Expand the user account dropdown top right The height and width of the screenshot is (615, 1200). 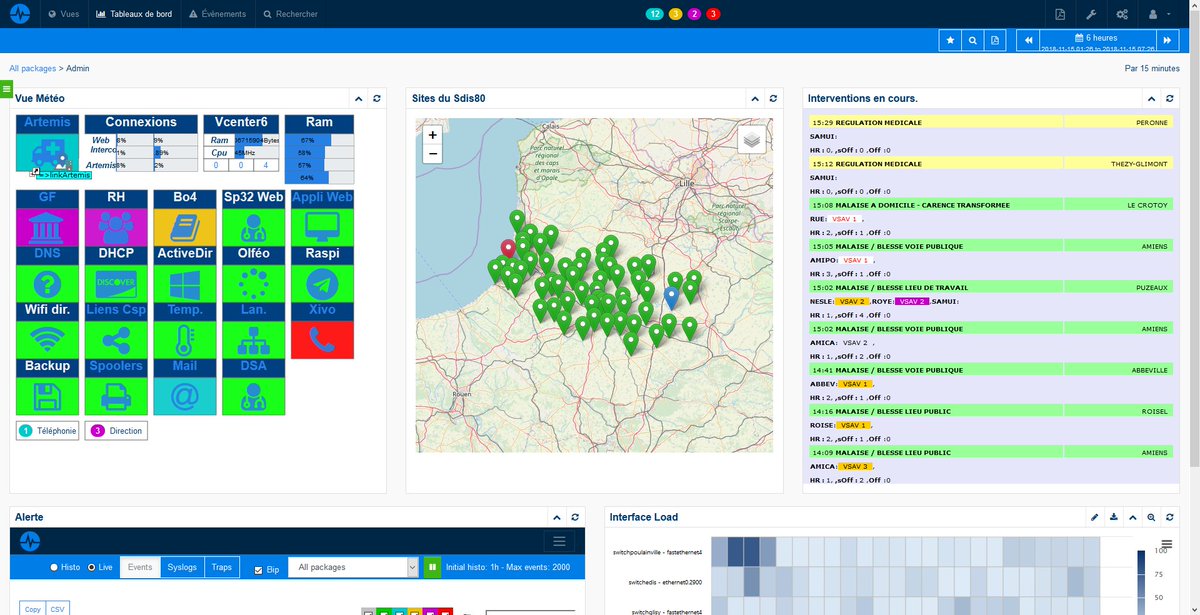click(1158, 14)
